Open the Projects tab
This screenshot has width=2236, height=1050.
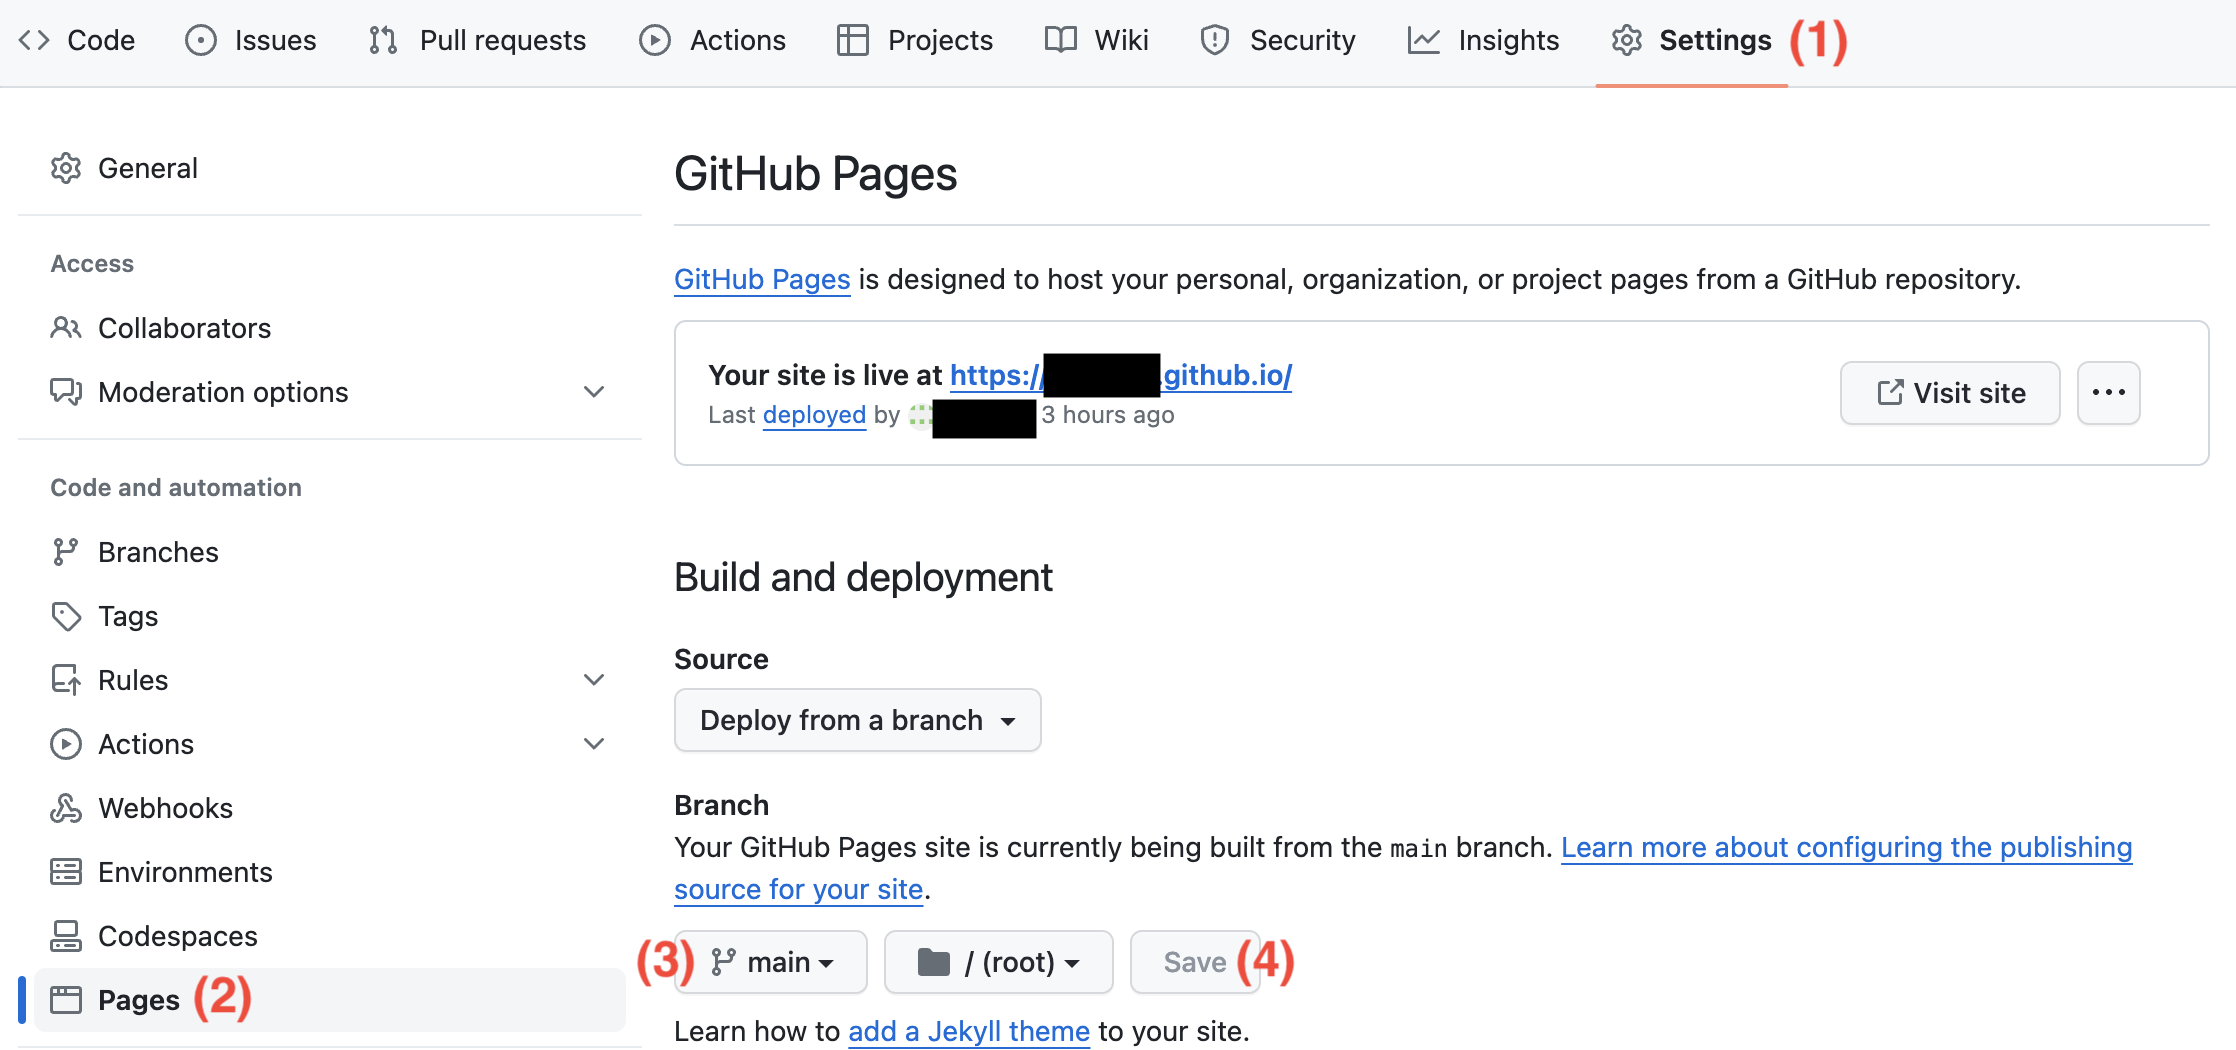(915, 40)
